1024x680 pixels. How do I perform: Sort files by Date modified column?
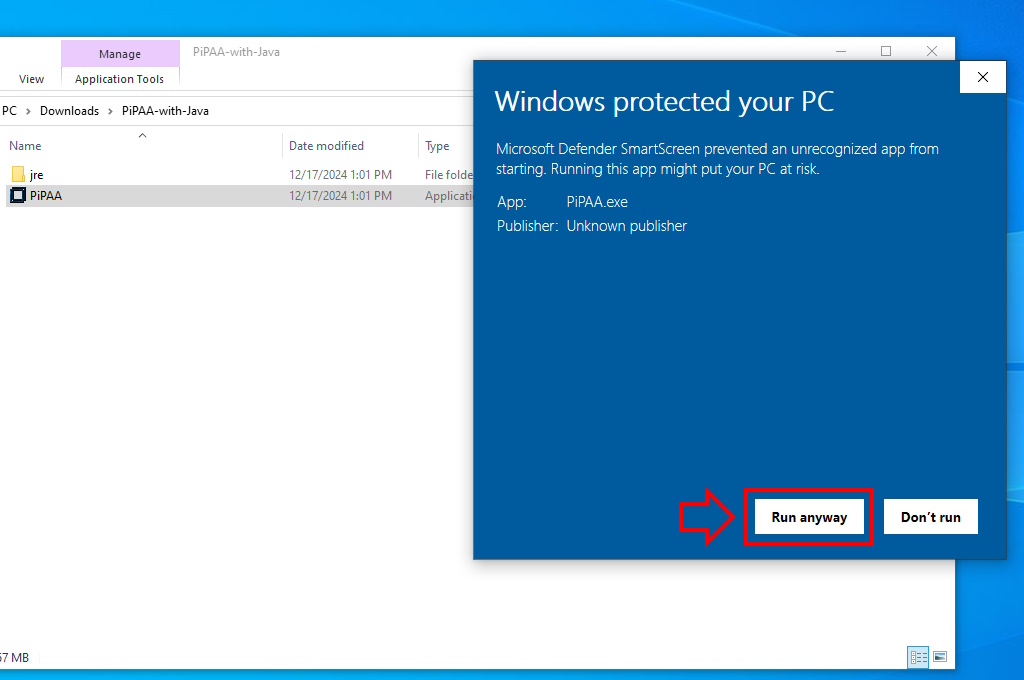click(327, 146)
